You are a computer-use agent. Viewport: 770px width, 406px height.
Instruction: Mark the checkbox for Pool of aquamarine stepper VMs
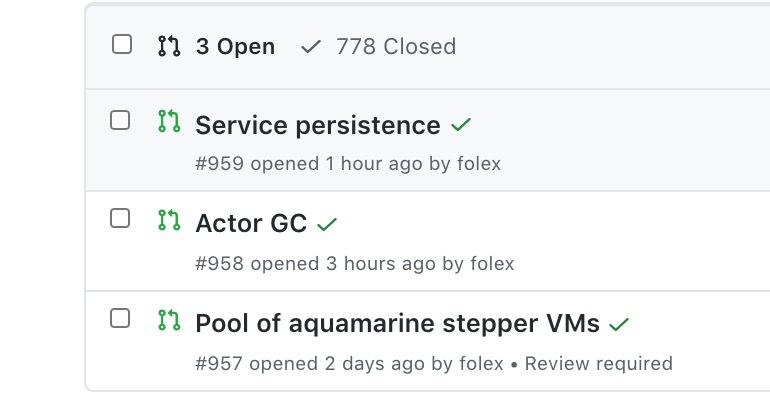point(120,318)
